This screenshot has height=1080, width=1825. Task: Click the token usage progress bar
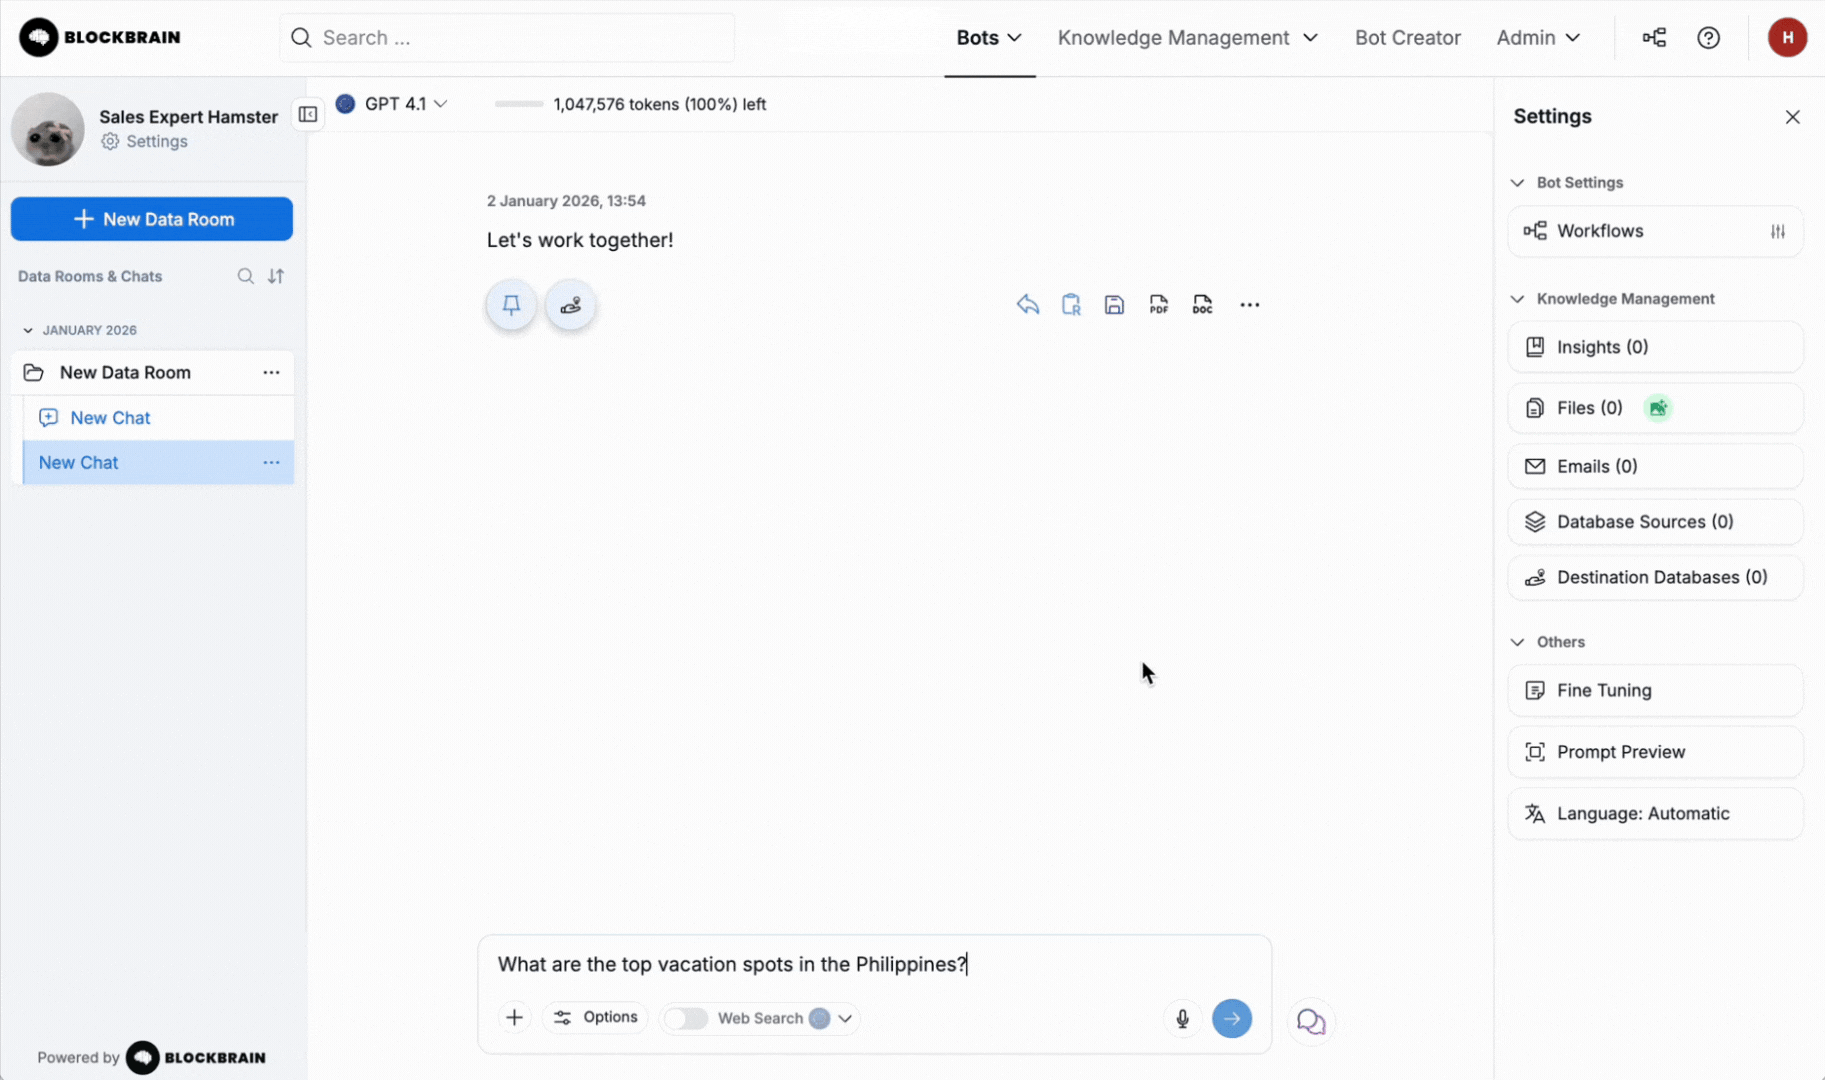click(519, 104)
